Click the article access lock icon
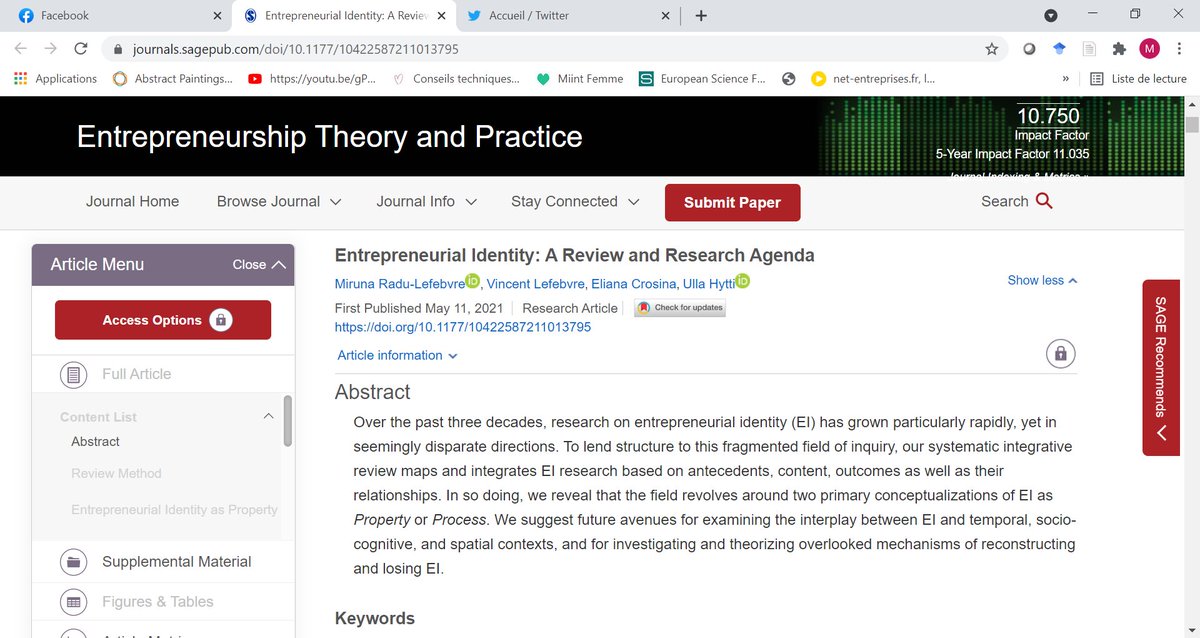Screen dimensions: 1200x638 (x=1061, y=353)
